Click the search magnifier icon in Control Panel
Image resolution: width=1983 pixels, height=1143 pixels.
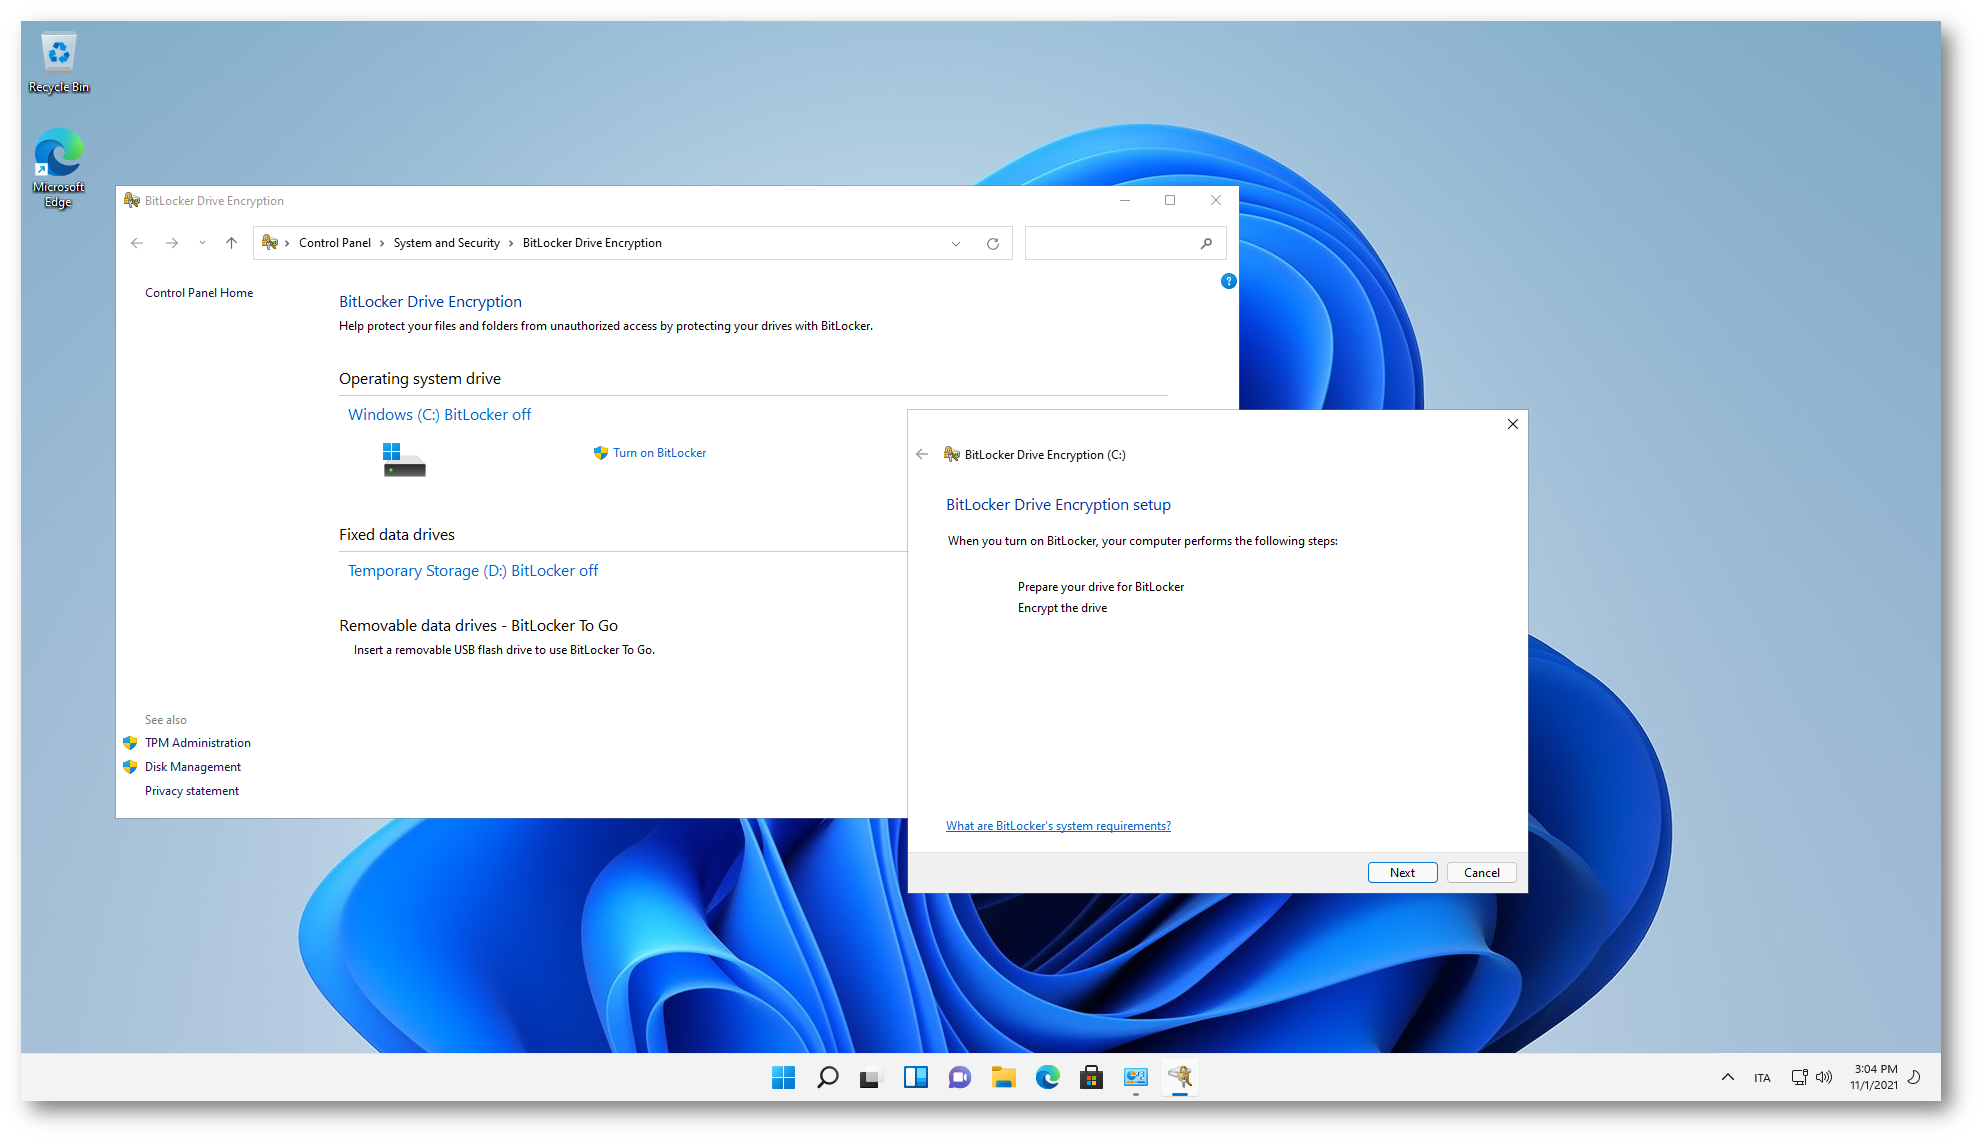[x=1207, y=243]
